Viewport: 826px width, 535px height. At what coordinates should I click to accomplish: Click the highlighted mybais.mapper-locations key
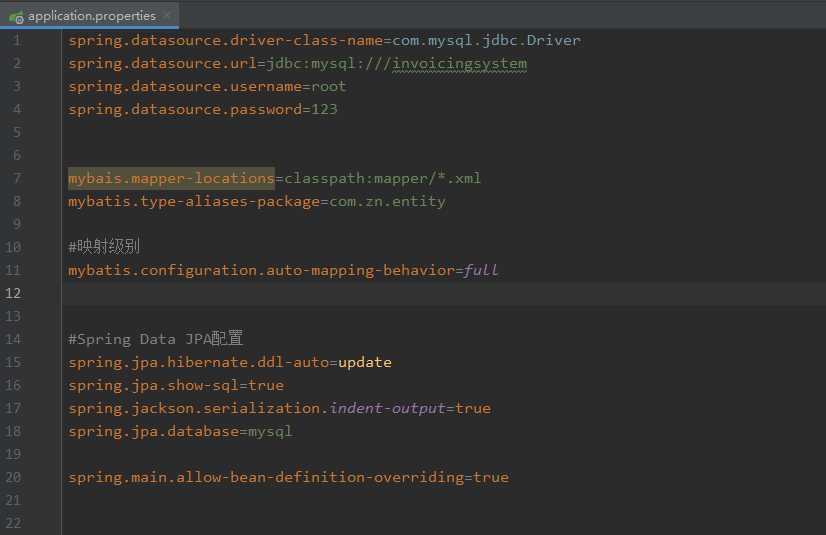(171, 179)
